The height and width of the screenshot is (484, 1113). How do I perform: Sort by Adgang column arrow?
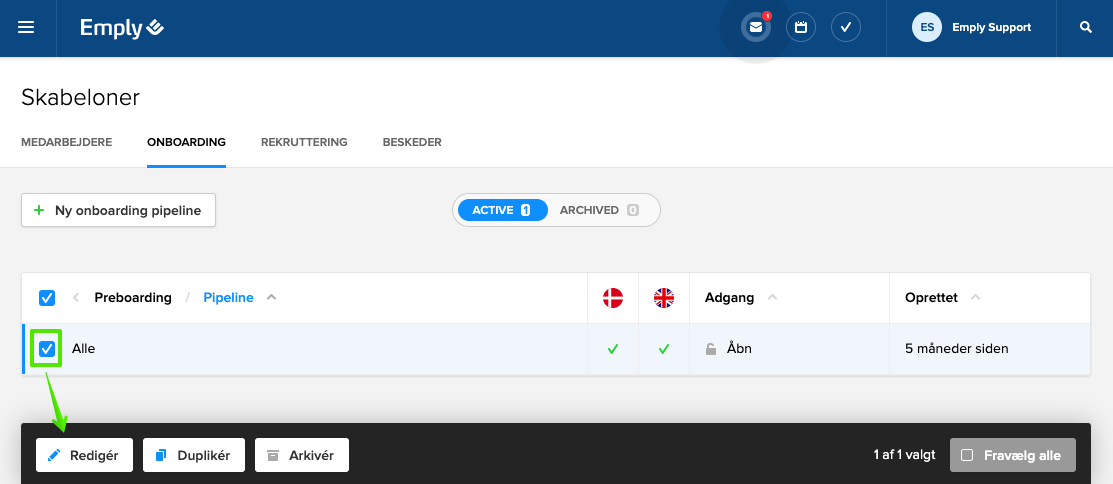pyautogui.click(x=772, y=298)
